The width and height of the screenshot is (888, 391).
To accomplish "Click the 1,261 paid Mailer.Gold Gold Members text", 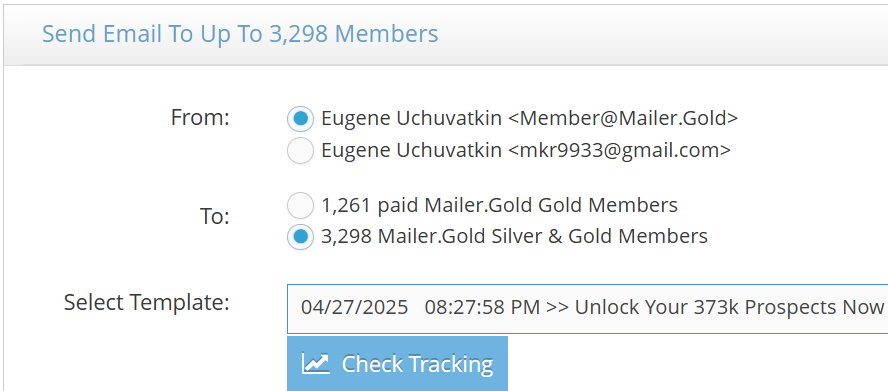I will coord(500,205).
